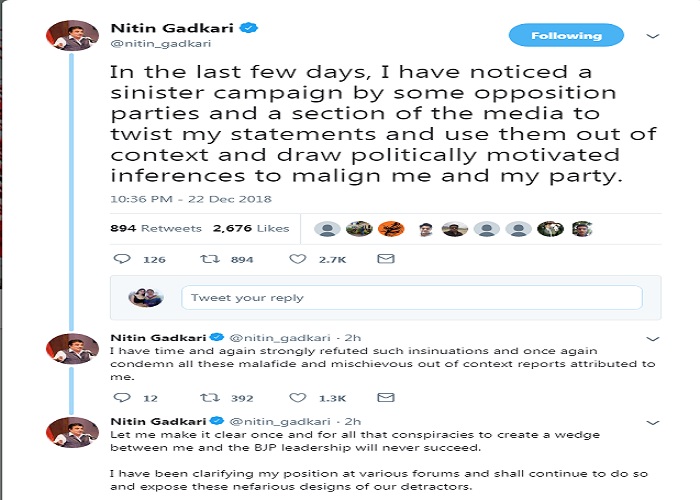Image resolution: width=700 pixels, height=500 pixels.
Task: Toggle the Following button
Action: (x=567, y=36)
